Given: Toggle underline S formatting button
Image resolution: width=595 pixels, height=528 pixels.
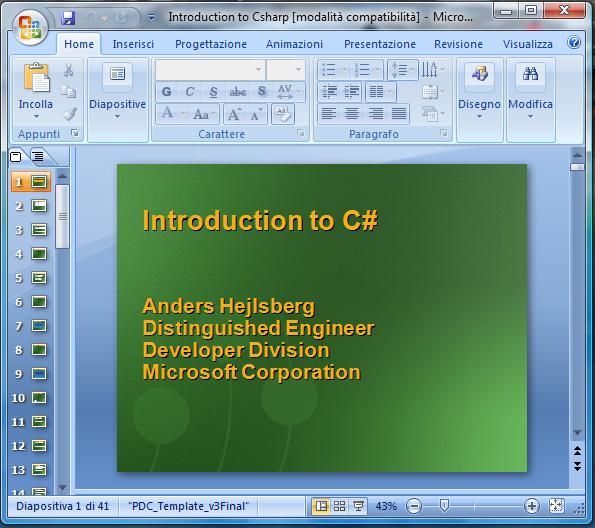Looking at the screenshot, I should point(213,91).
